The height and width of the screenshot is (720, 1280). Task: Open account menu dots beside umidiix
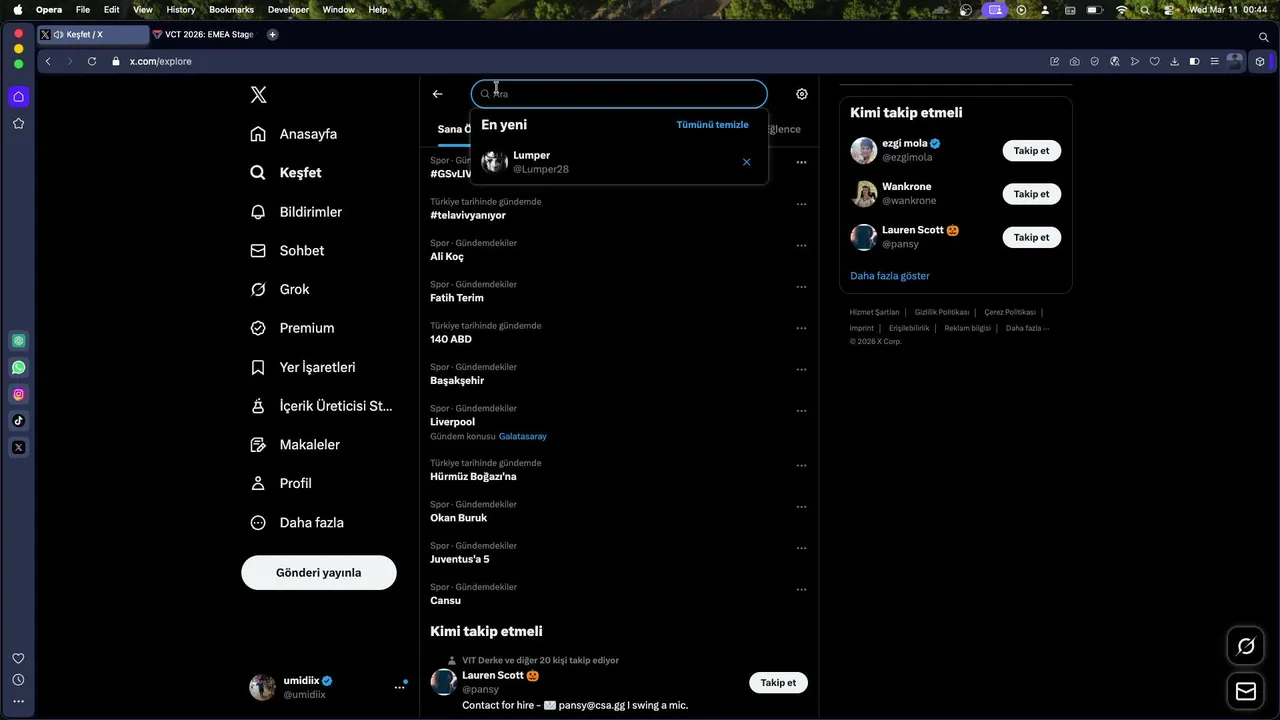pyautogui.click(x=399, y=687)
